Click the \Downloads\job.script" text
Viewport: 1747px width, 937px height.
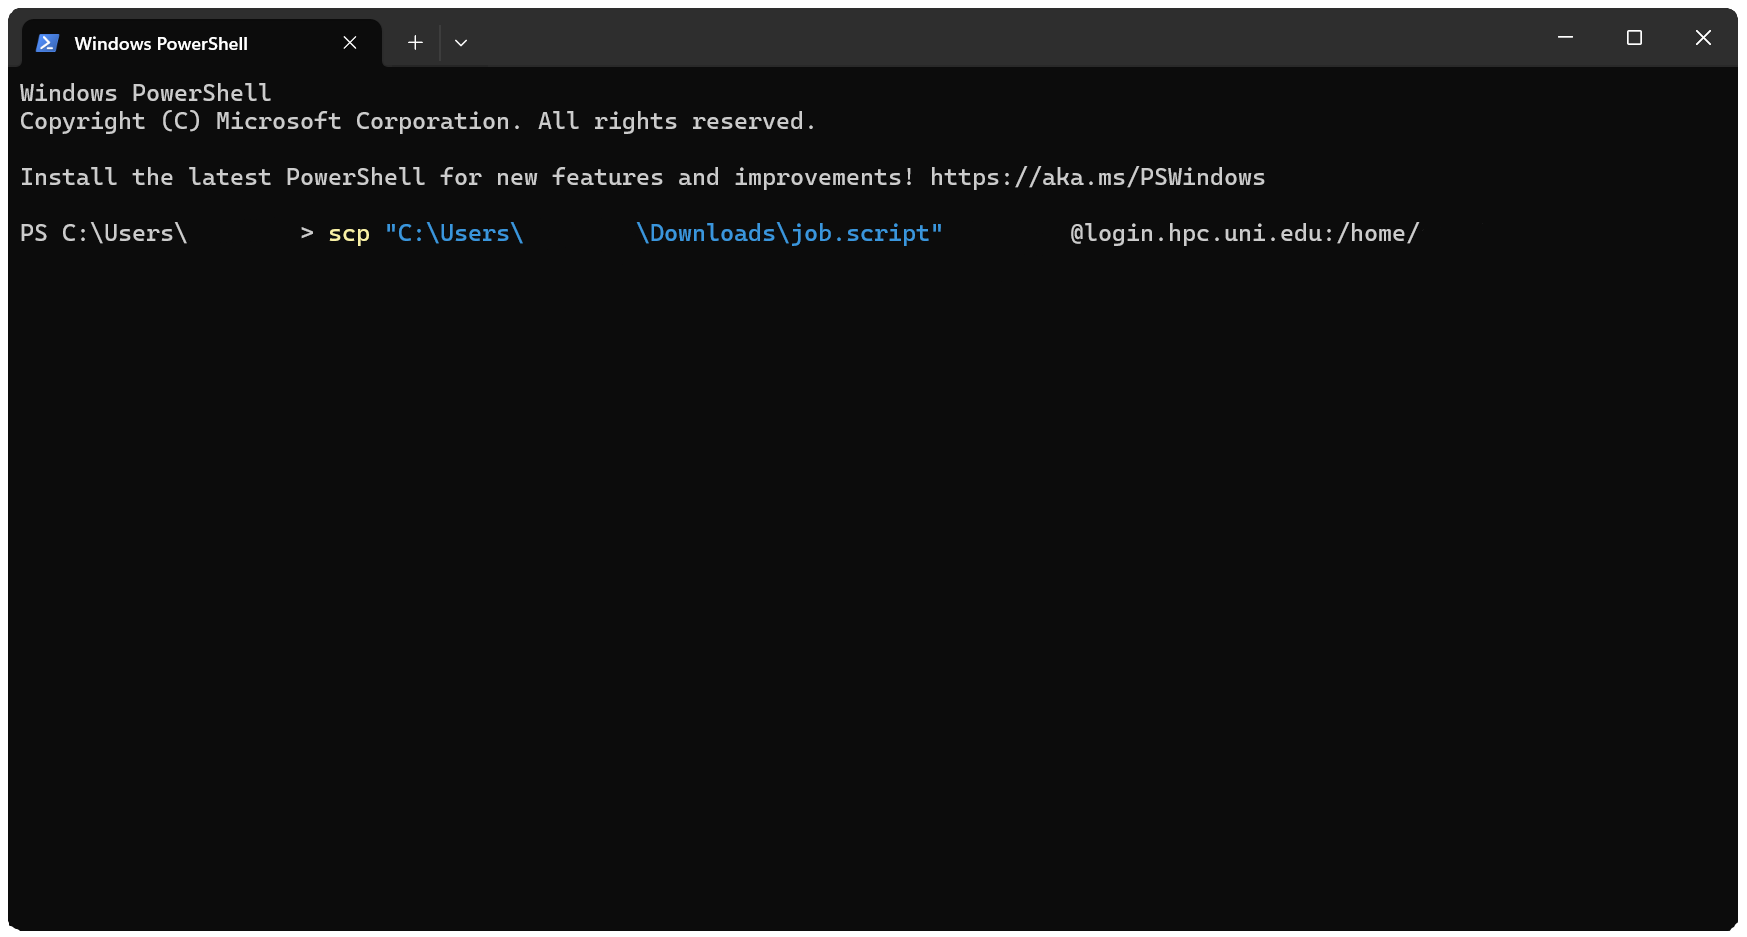[789, 234]
